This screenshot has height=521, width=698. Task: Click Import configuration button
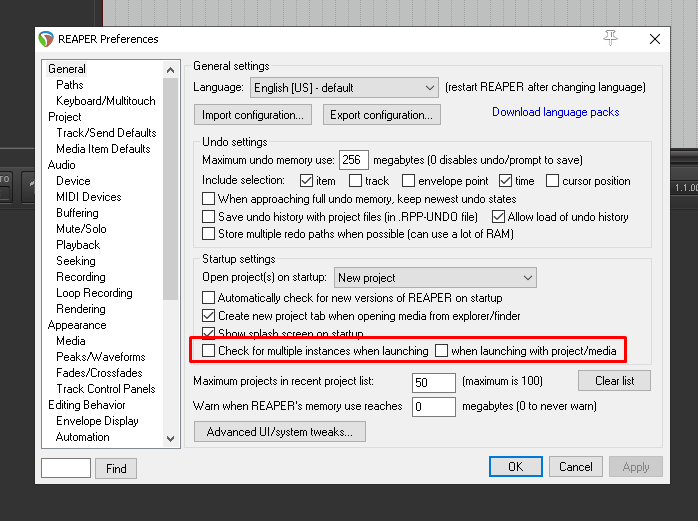click(x=253, y=115)
